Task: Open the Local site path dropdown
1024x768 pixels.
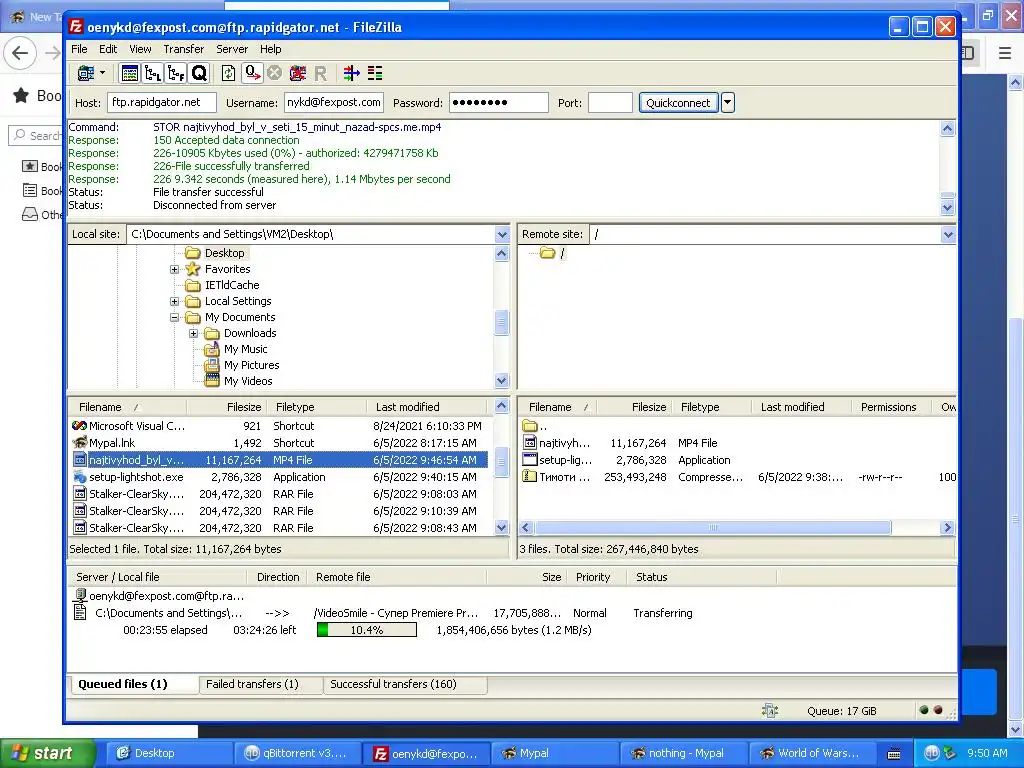Action: (x=502, y=234)
